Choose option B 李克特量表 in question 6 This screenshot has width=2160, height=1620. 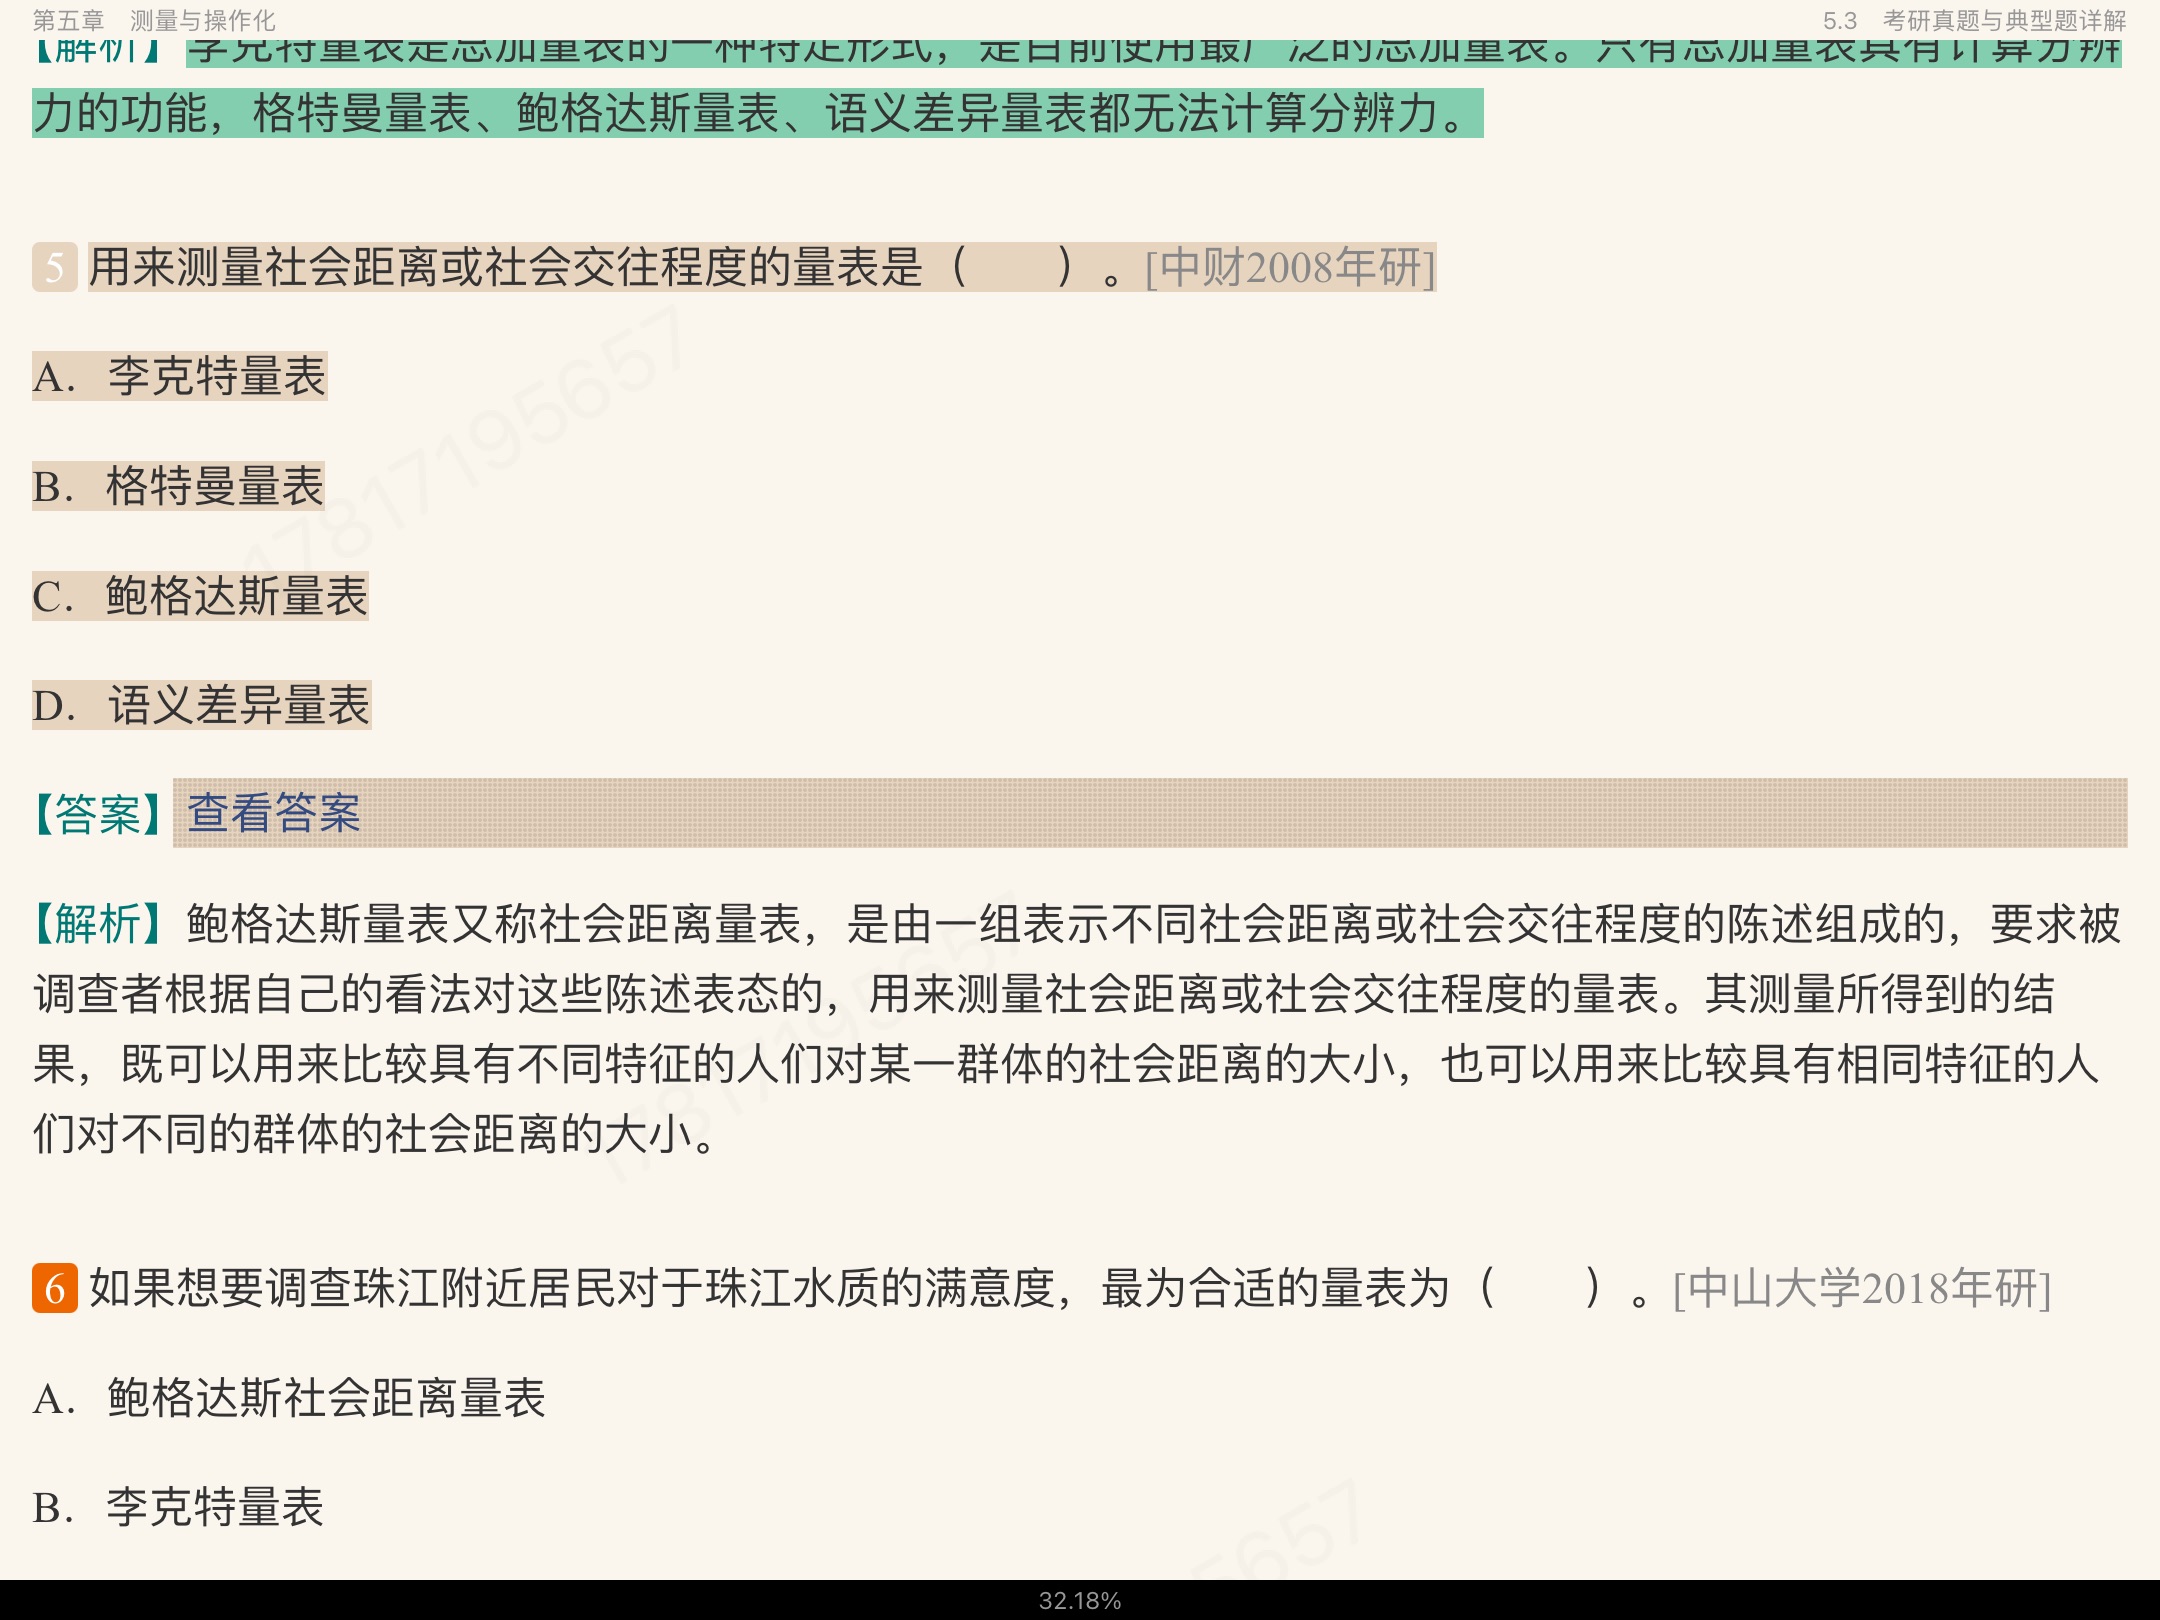click(178, 1508)
